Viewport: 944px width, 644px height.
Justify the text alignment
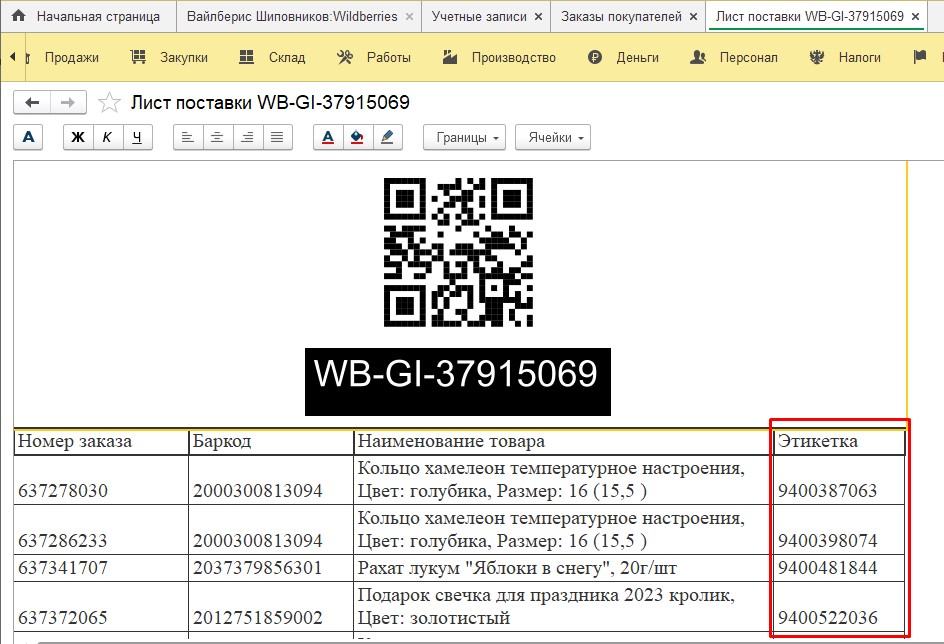coord(277,137)
